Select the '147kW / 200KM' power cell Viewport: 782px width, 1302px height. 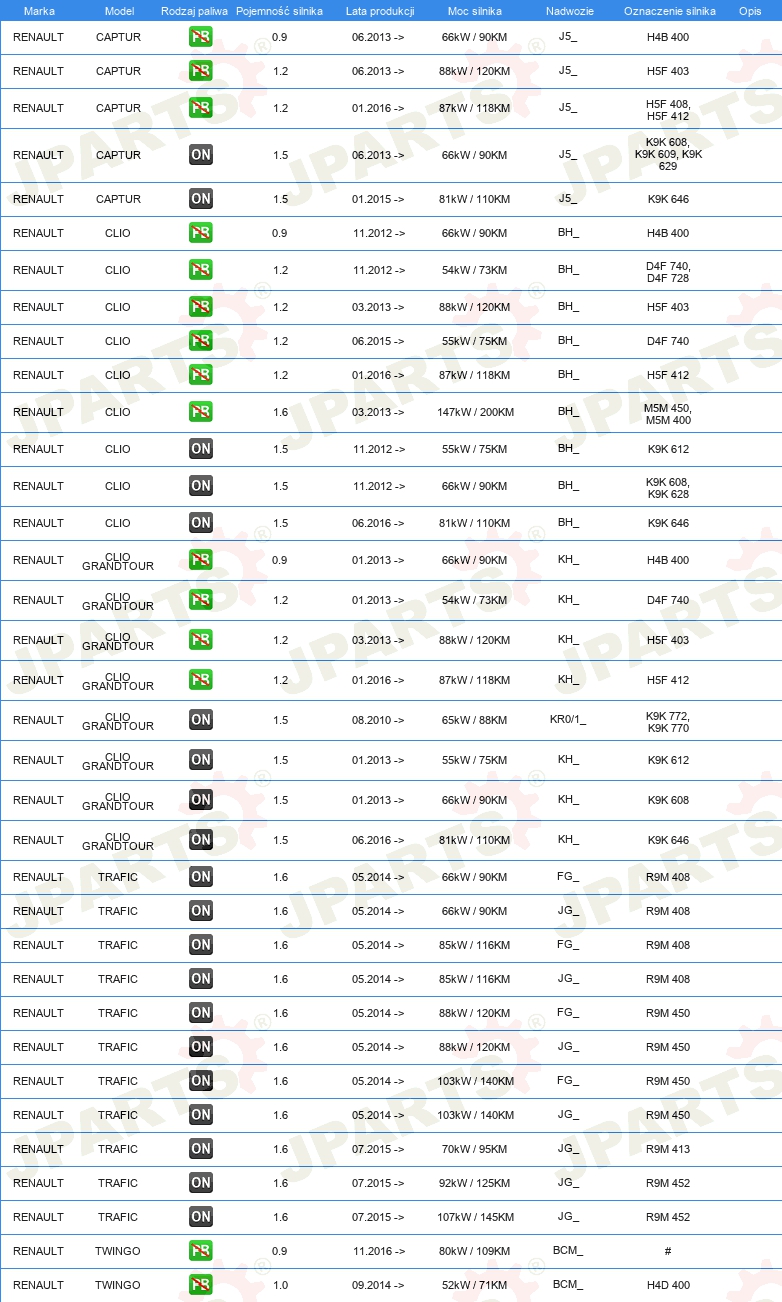point(475,412)
